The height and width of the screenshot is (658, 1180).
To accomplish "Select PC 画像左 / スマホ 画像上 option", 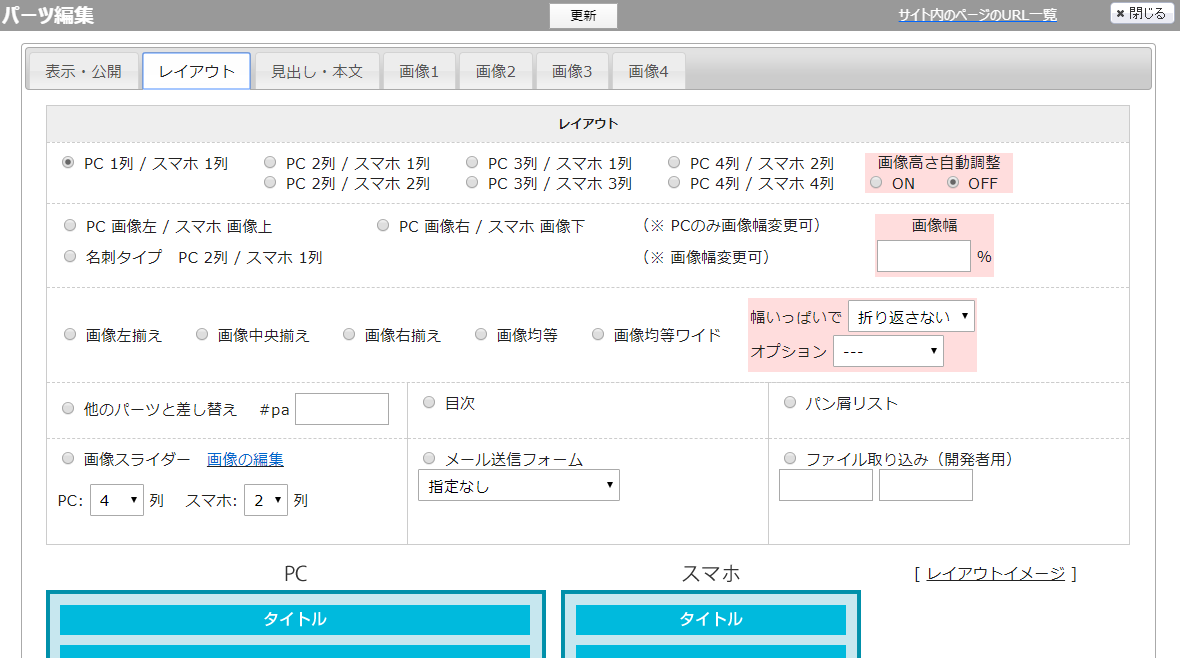I will click(x=70, y=226).
